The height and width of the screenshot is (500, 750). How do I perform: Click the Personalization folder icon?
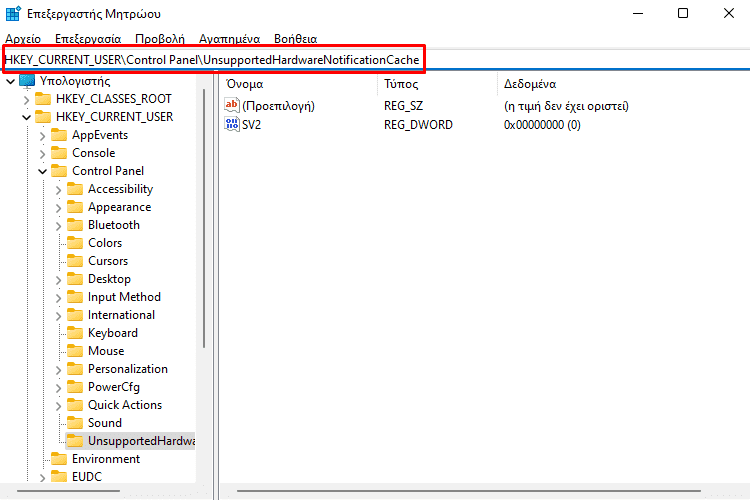click(x=75, y=369)
